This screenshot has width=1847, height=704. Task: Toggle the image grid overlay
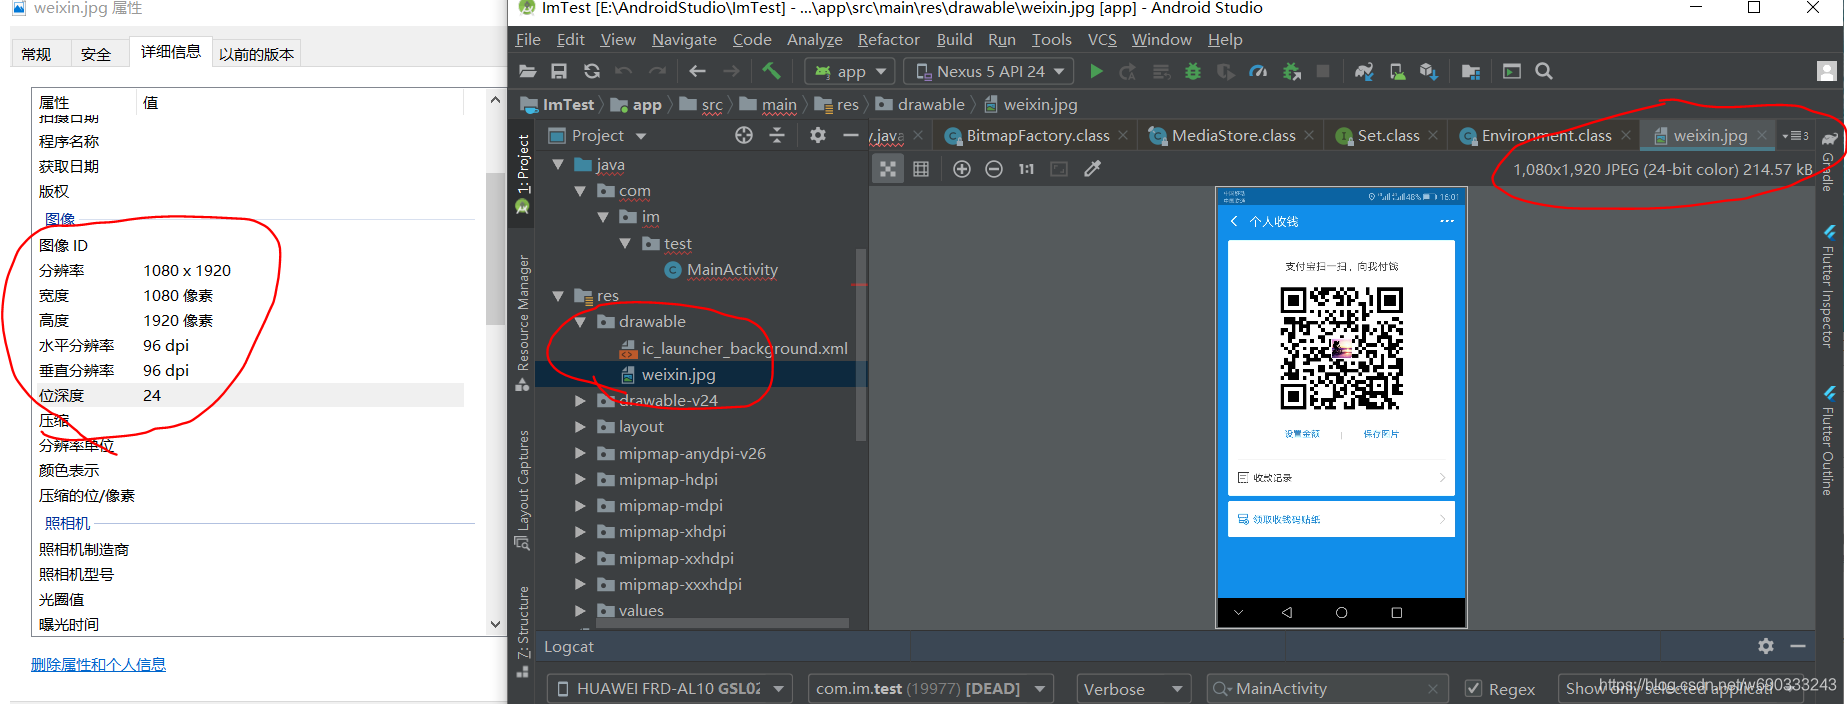(x=921, y=169)
